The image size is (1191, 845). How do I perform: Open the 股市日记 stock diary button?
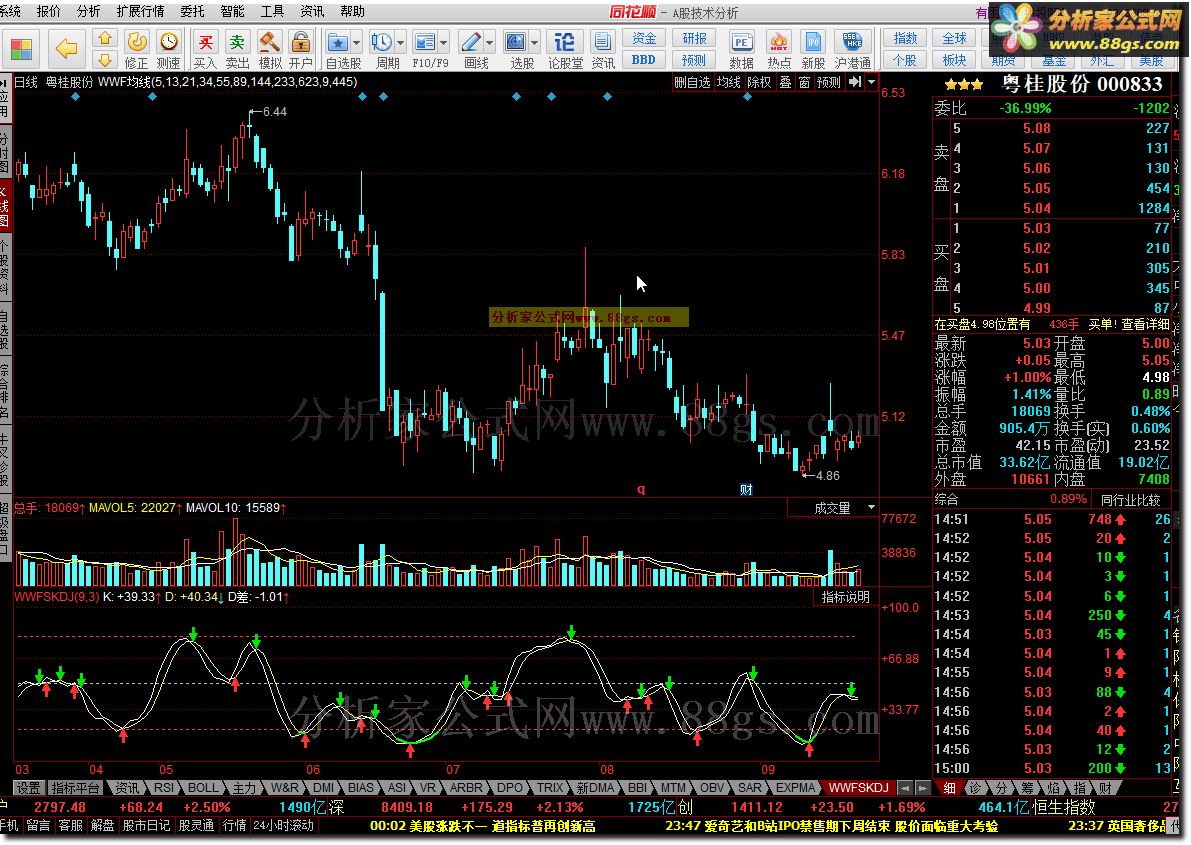pos(146,825)
